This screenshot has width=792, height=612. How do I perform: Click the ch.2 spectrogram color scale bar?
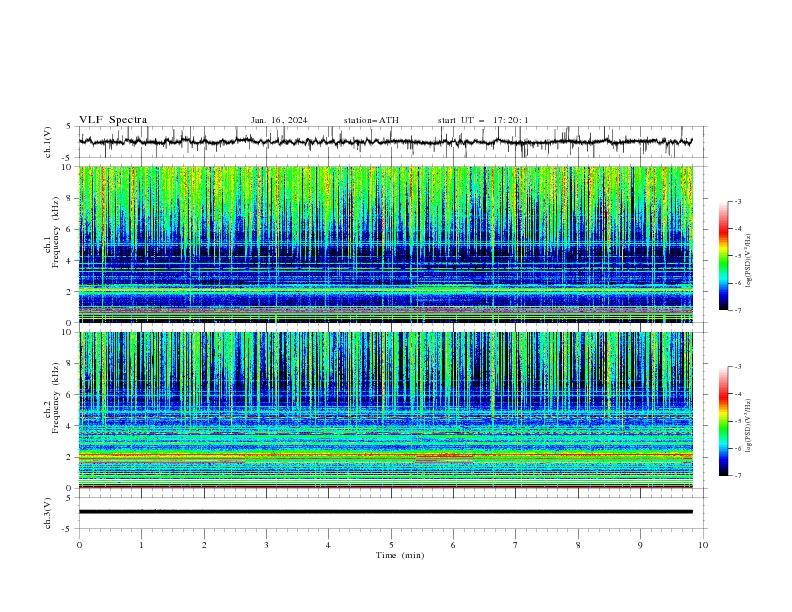point(724,421)
